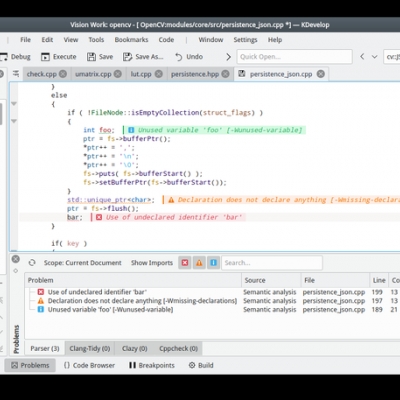
Task: Collapse the else block fold marker
Action: 14,104
